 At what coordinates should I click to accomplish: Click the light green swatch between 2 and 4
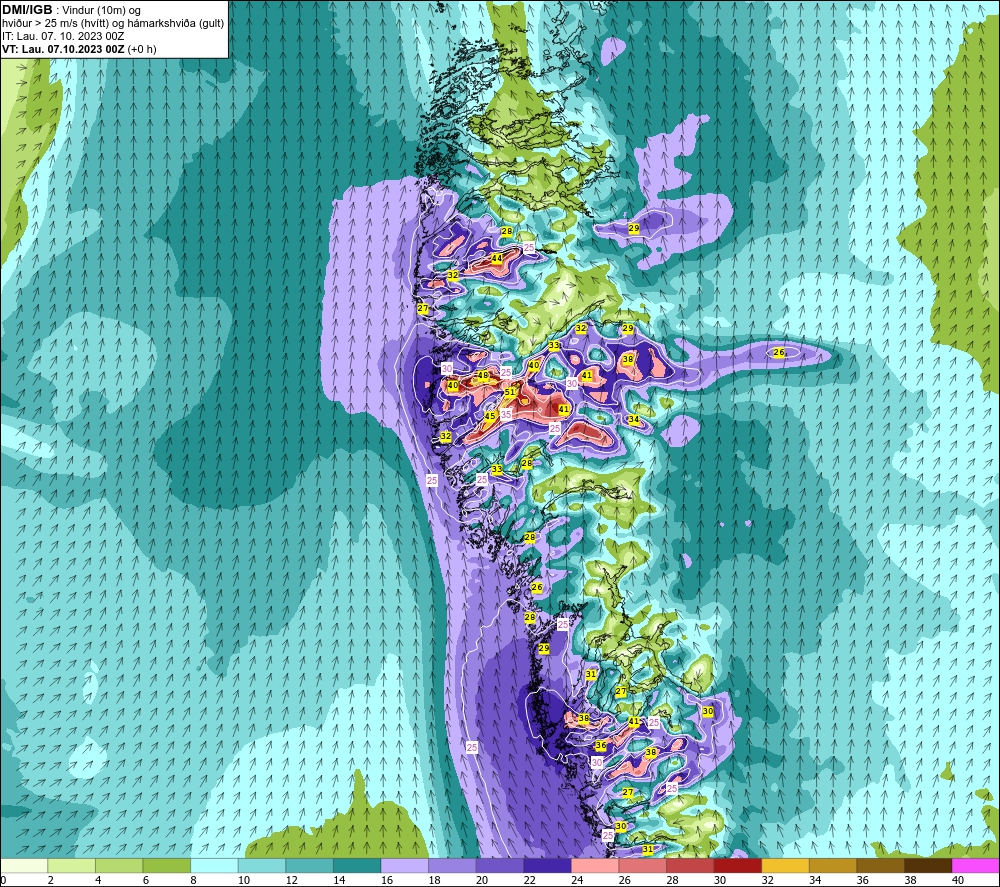[x=71, y=865]
